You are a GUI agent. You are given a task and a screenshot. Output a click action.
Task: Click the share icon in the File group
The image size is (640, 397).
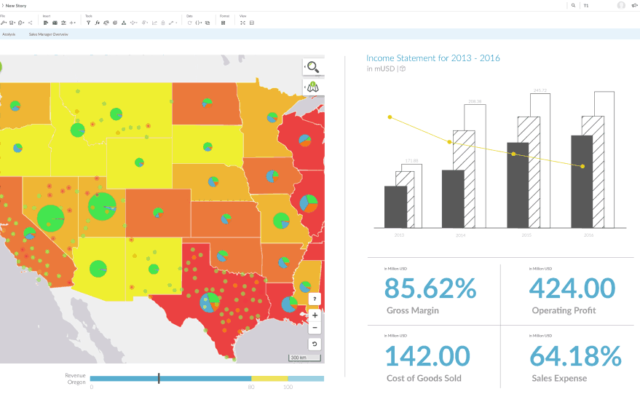(30, 23)
